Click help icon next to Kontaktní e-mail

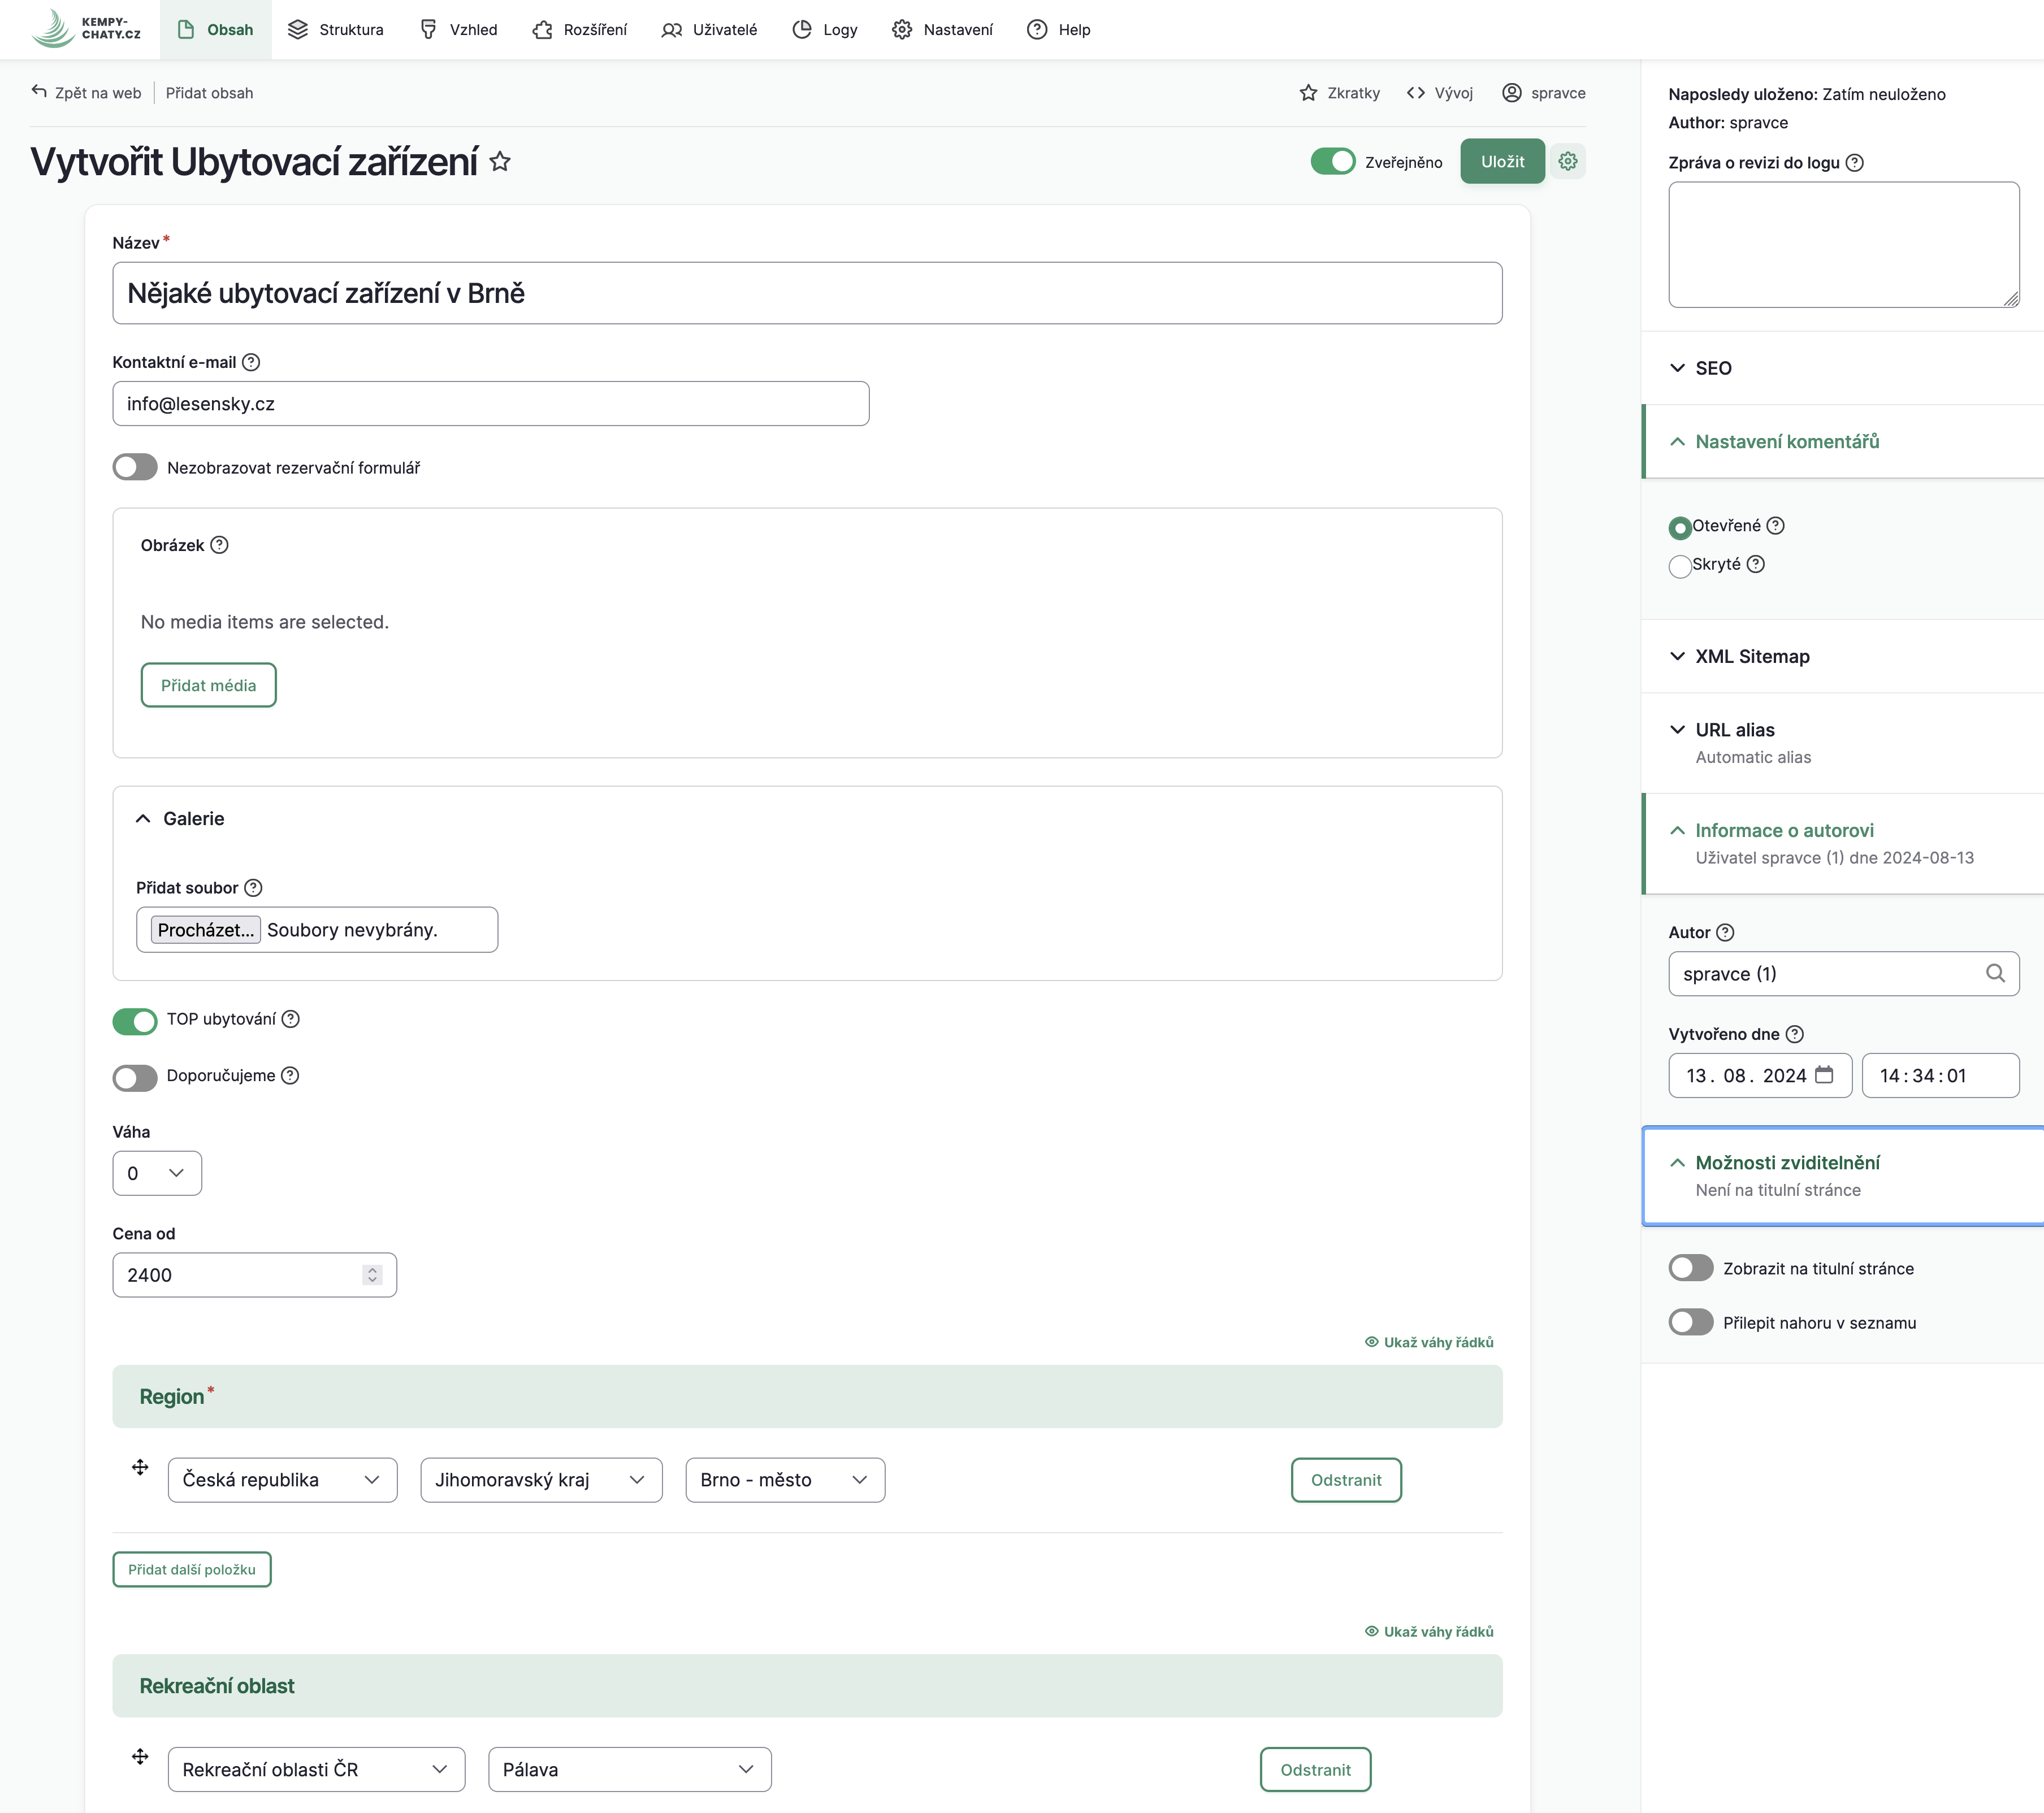(x=251, y=362)
